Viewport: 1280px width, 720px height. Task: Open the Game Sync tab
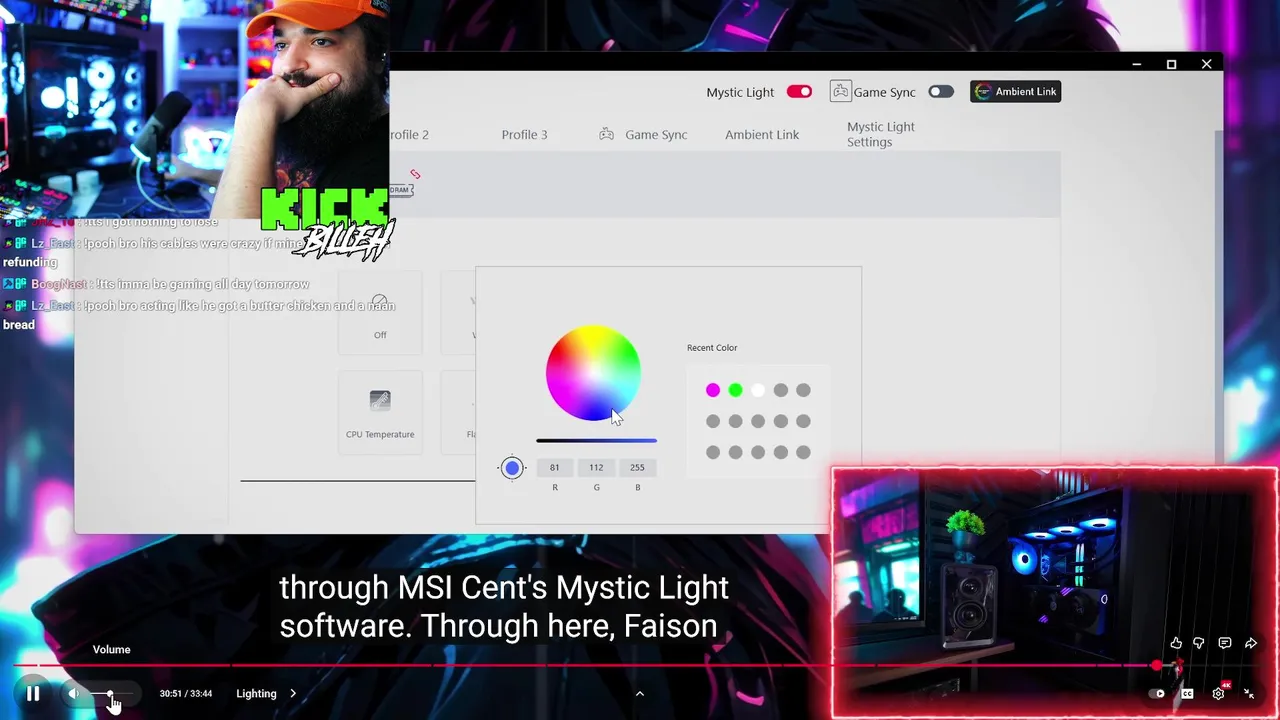(x=656, y=134)
